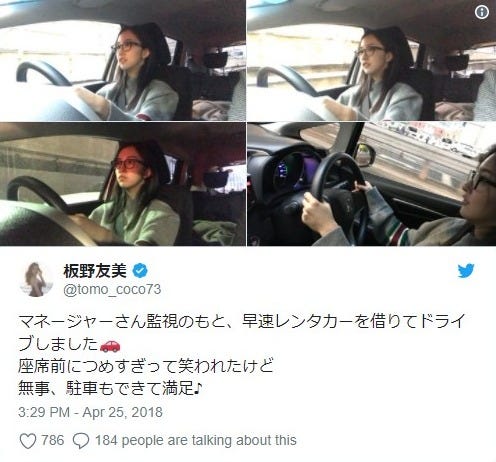Click the heart like icon

pos(28,441)
